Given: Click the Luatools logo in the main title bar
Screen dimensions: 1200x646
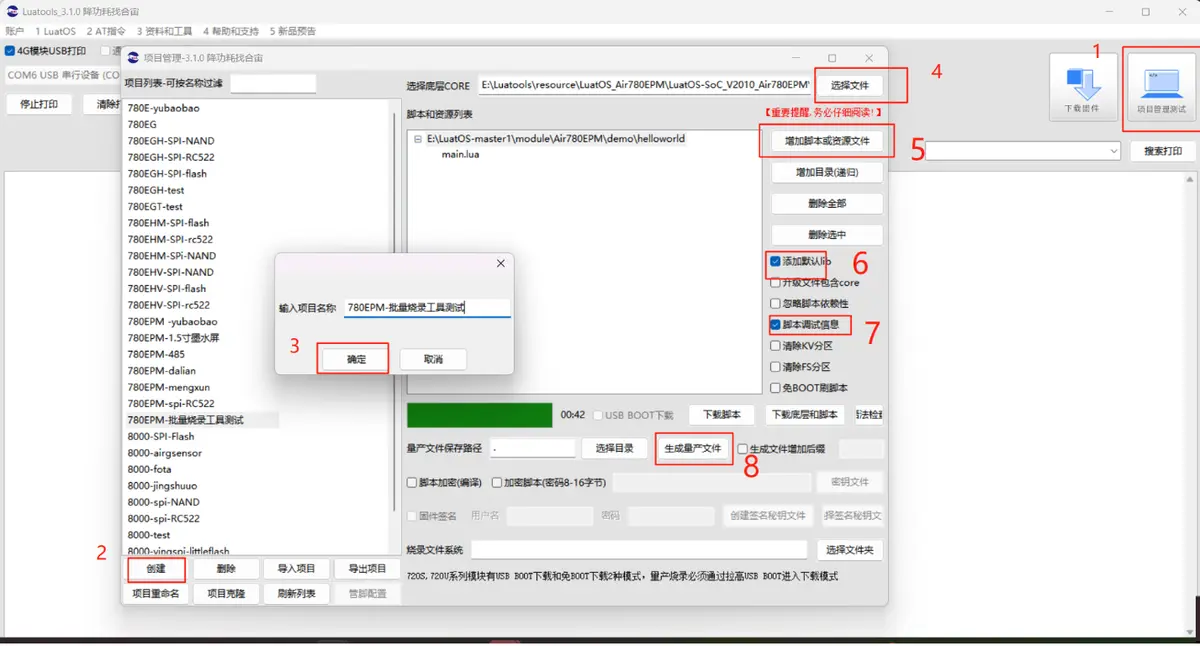Looking at the screenshot, I should click(x=12, y=11).
